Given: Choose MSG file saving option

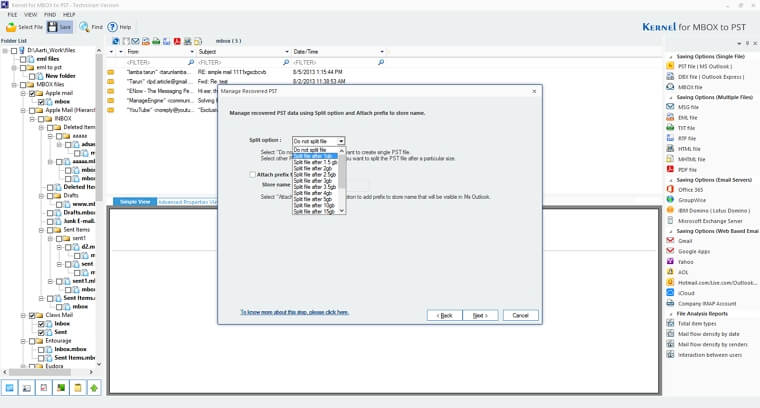Looking at the screenshot, I should coord(688,107).
